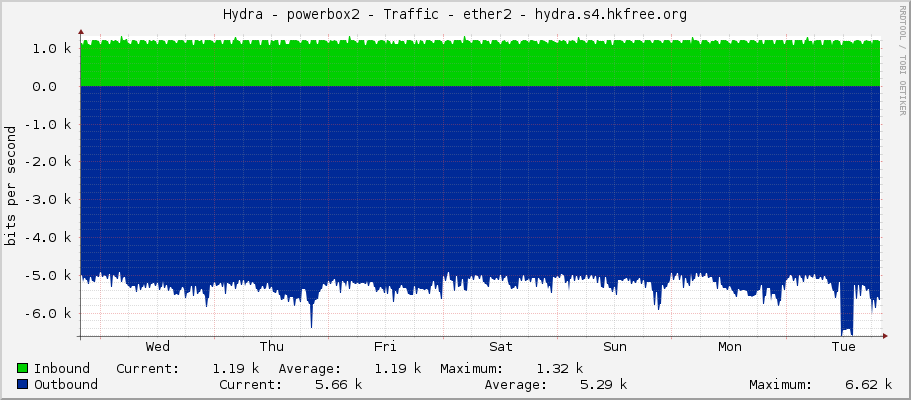
Task: Click the '-6.0 k' y-axis label
Action: [48, 313]
